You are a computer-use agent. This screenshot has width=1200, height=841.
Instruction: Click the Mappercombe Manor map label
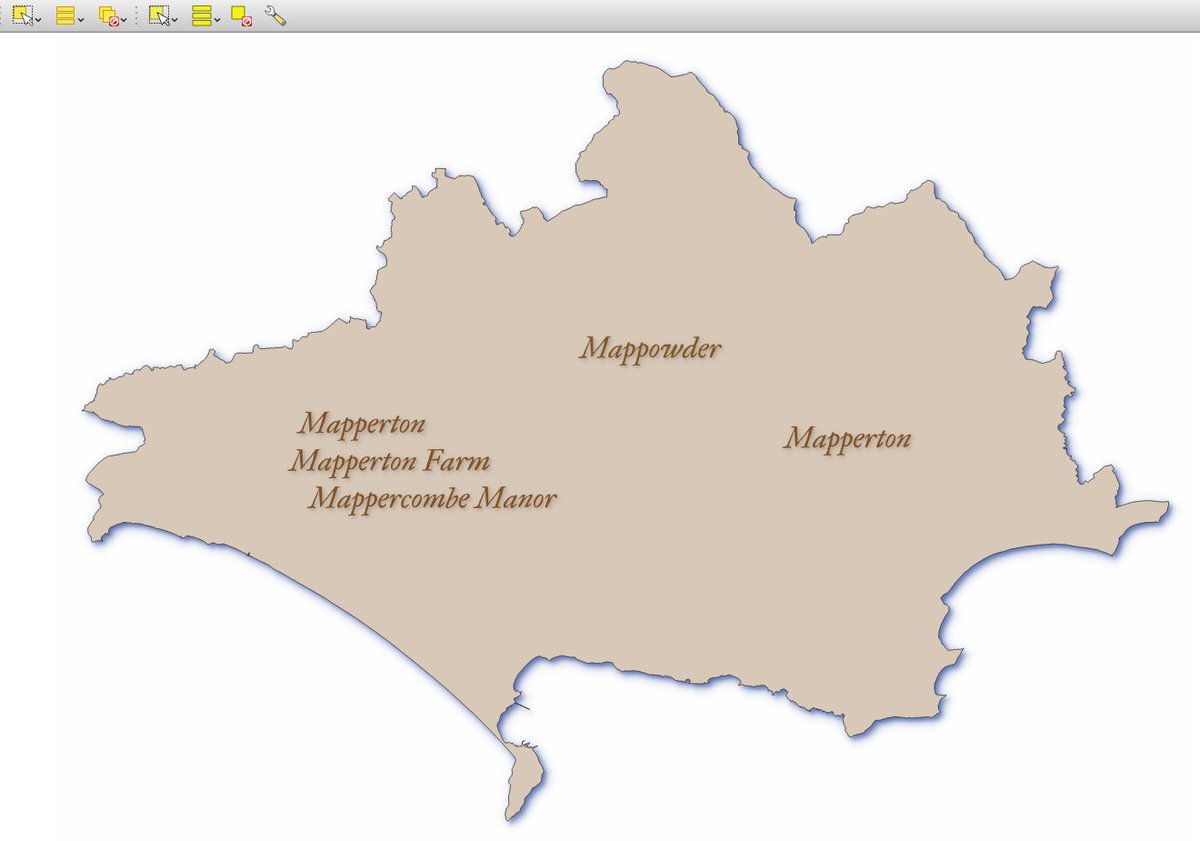432,498
